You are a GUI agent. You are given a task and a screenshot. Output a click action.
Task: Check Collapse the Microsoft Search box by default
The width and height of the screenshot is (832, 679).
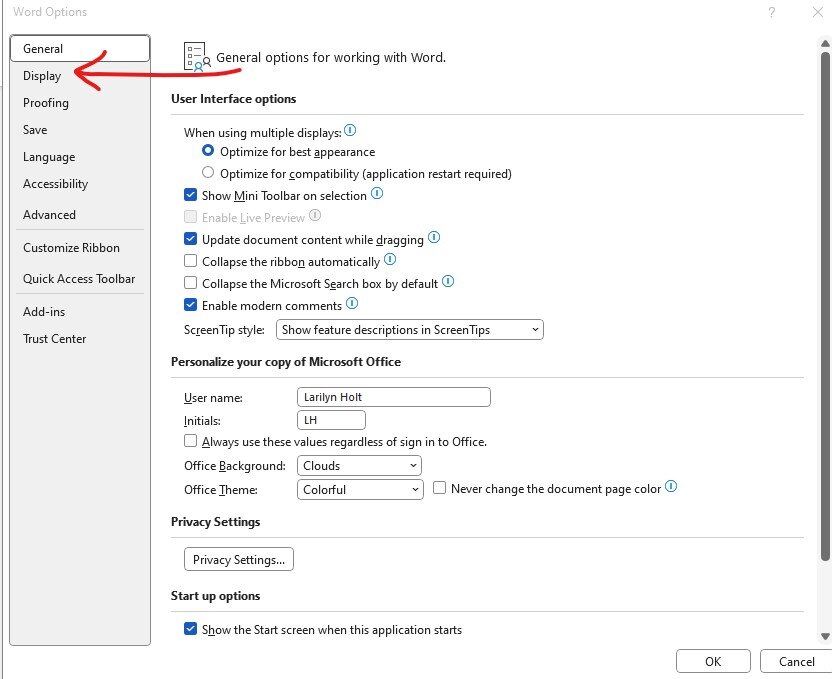(190, 283)
